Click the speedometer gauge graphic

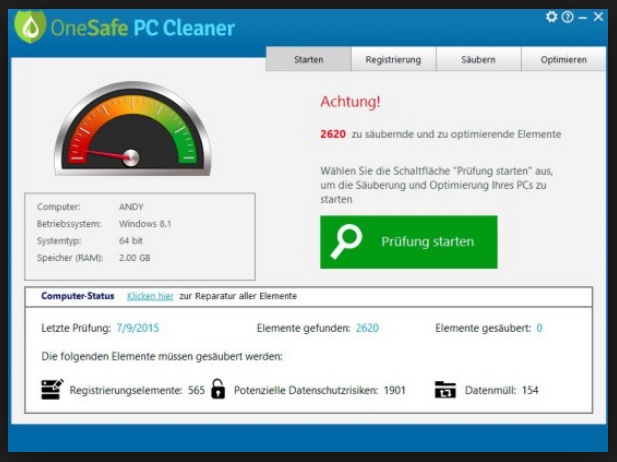click(133, 129)
